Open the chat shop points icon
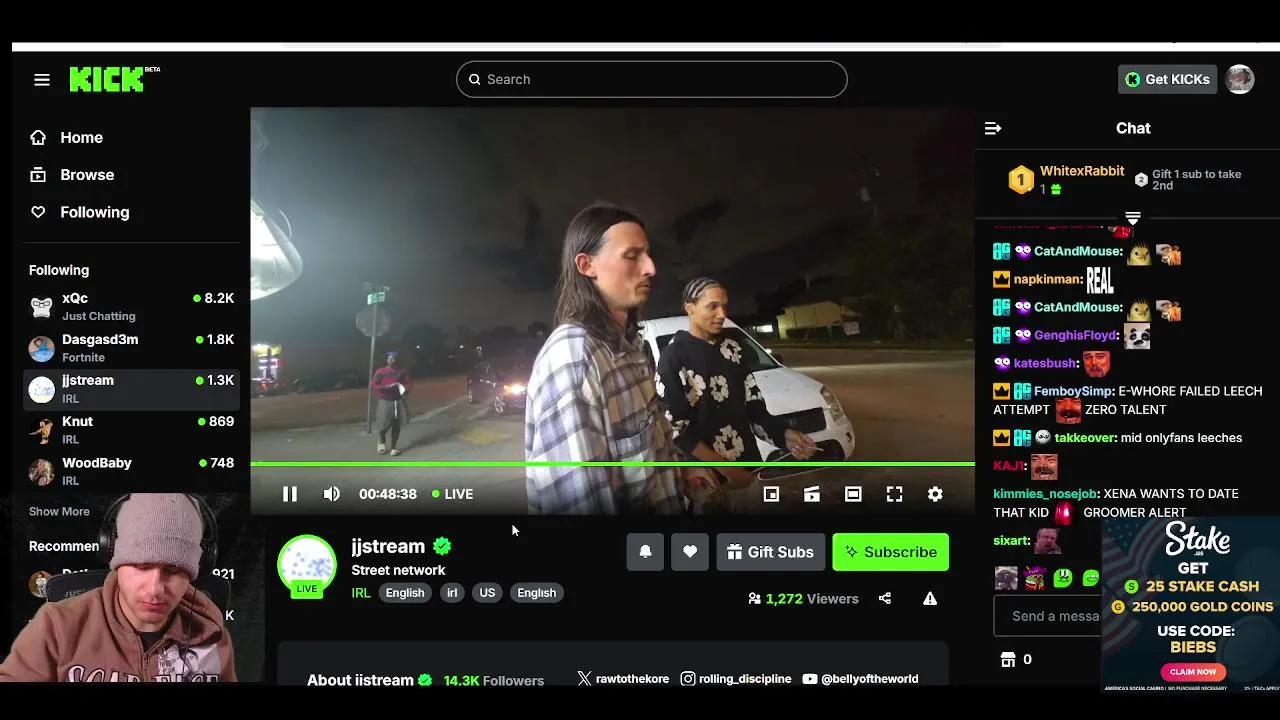1280x720 pixels. pyautogui.click(x=1008, y=659)
